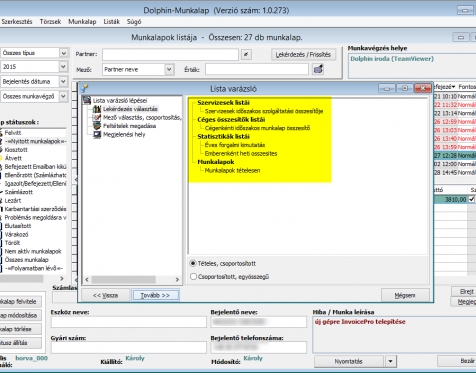Click the Statisztikák listái group heading
Screen dimensions: 476x373
[223, 137]
